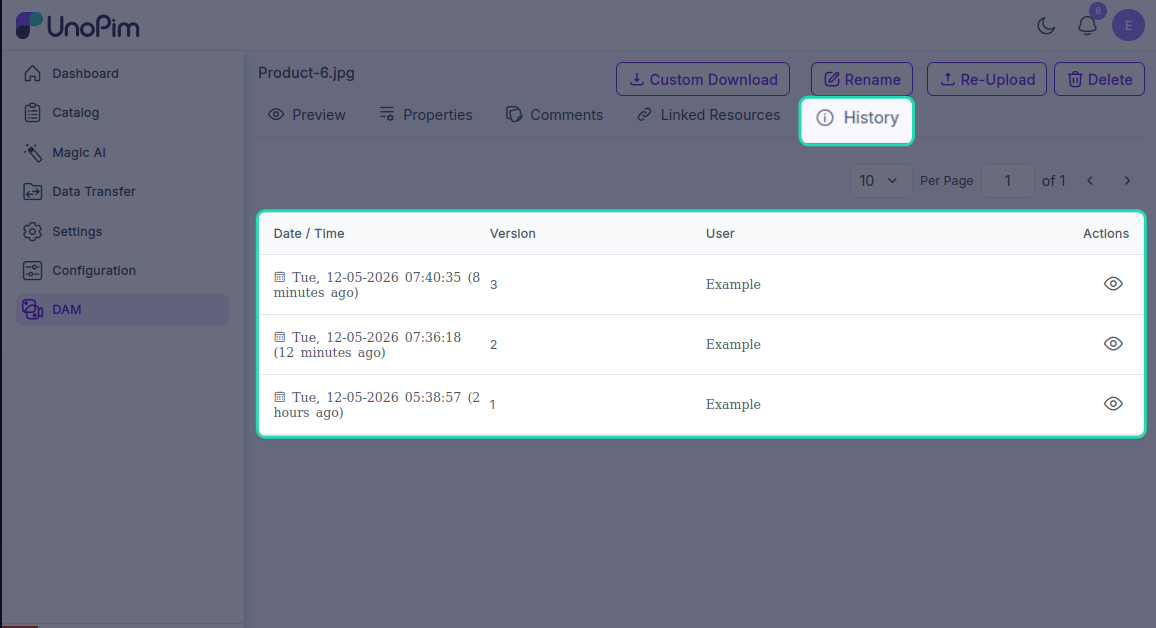Switch to the Properties tab
This screenshot has width=1156, height=628.
pos(425,115)
